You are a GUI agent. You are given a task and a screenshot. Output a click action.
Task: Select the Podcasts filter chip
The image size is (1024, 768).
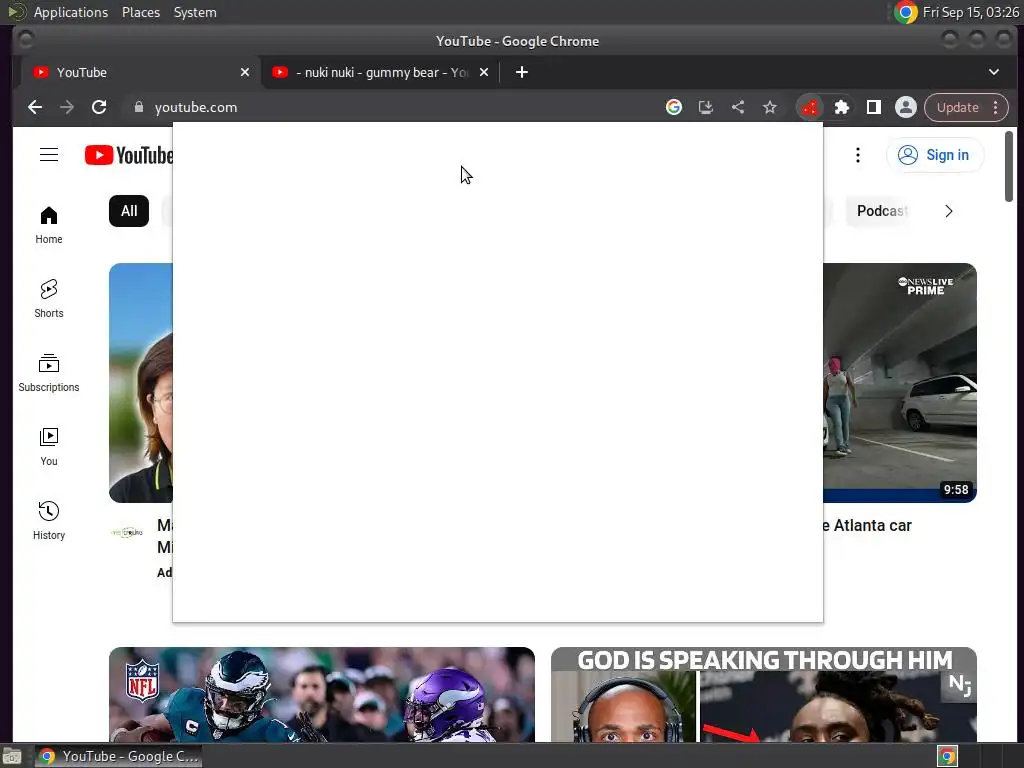pyautogui.click(x=880, y=211)
